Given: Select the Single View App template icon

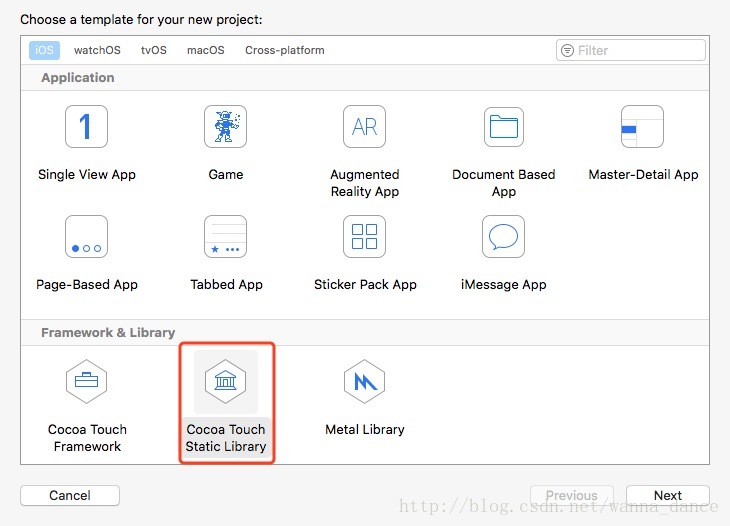Looking at the screenshot, I should click(x=87, y=127).
